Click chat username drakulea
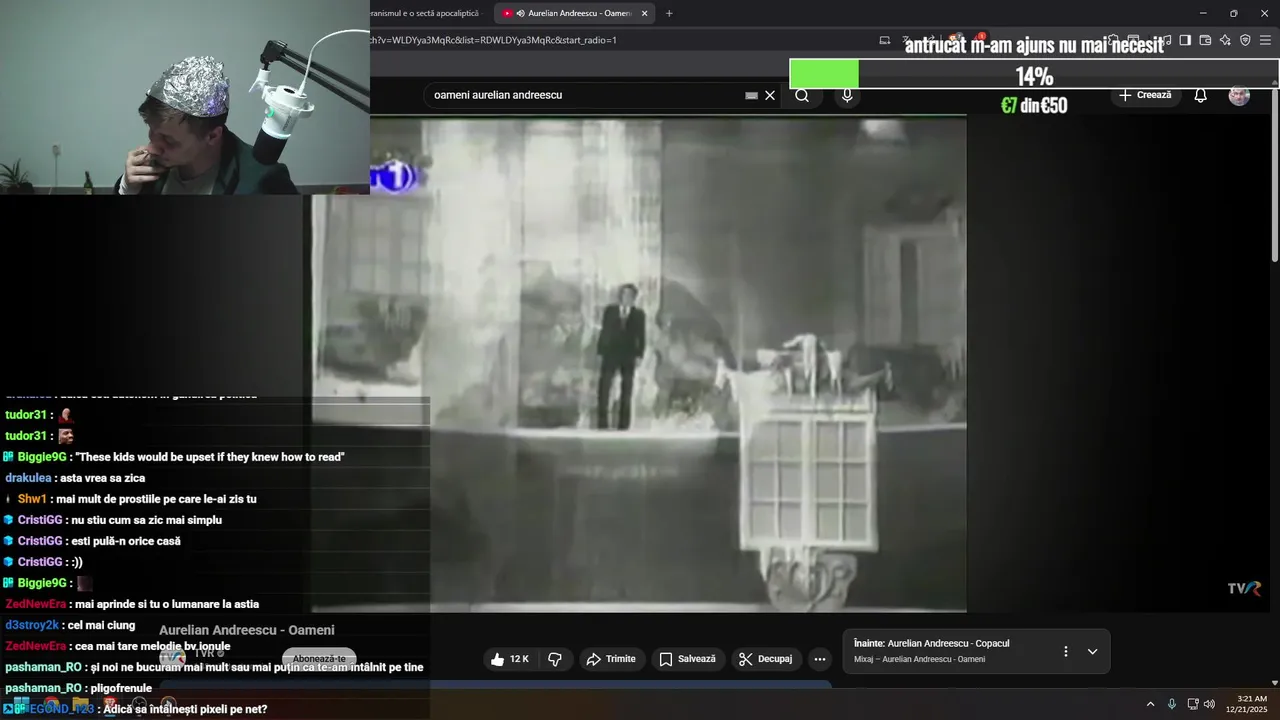Image resolution: width=1280 pixels, height=720 pixels. pyautogui.click(x=28, y=478)
